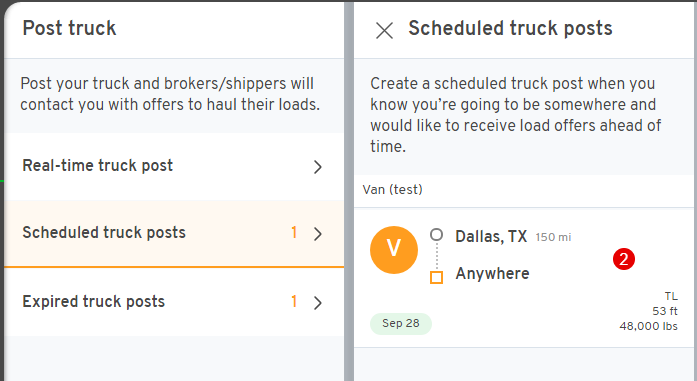Click Dallas, TX origin text
This screenshot has width=697, height=381.
pyautogui.click(x=491, y=237)
